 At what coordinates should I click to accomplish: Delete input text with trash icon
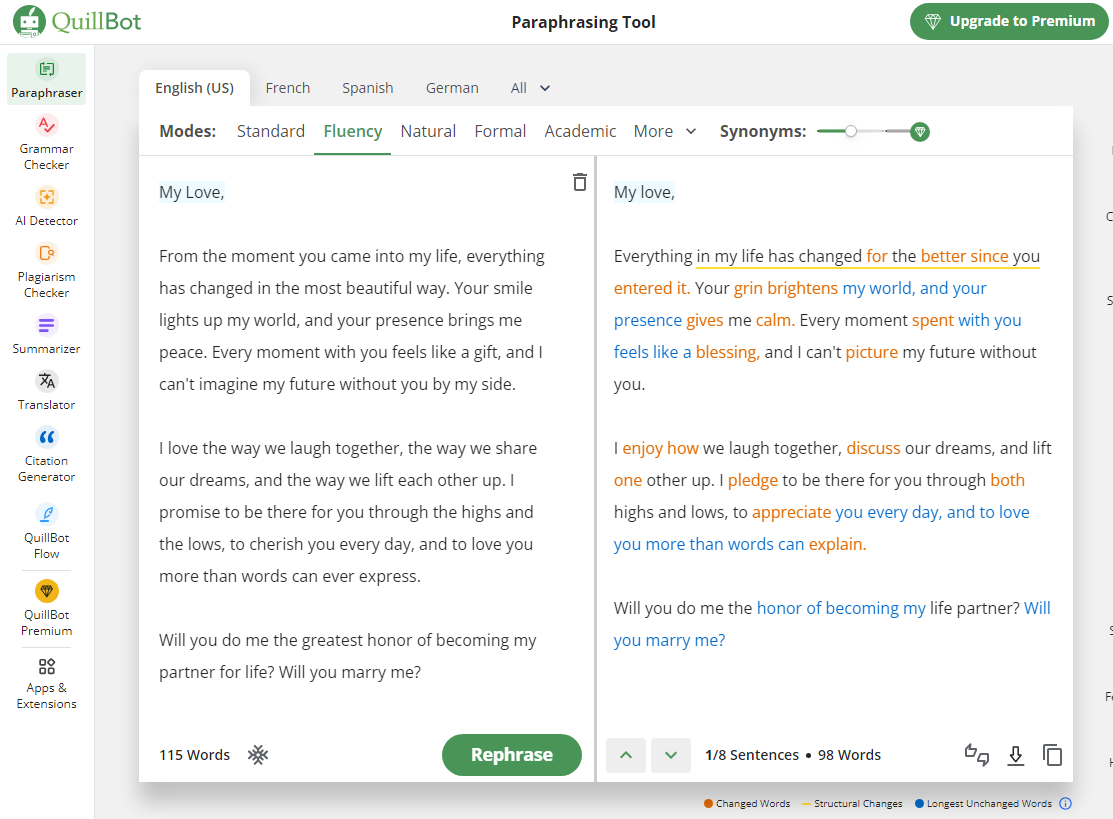coord(579,182)
